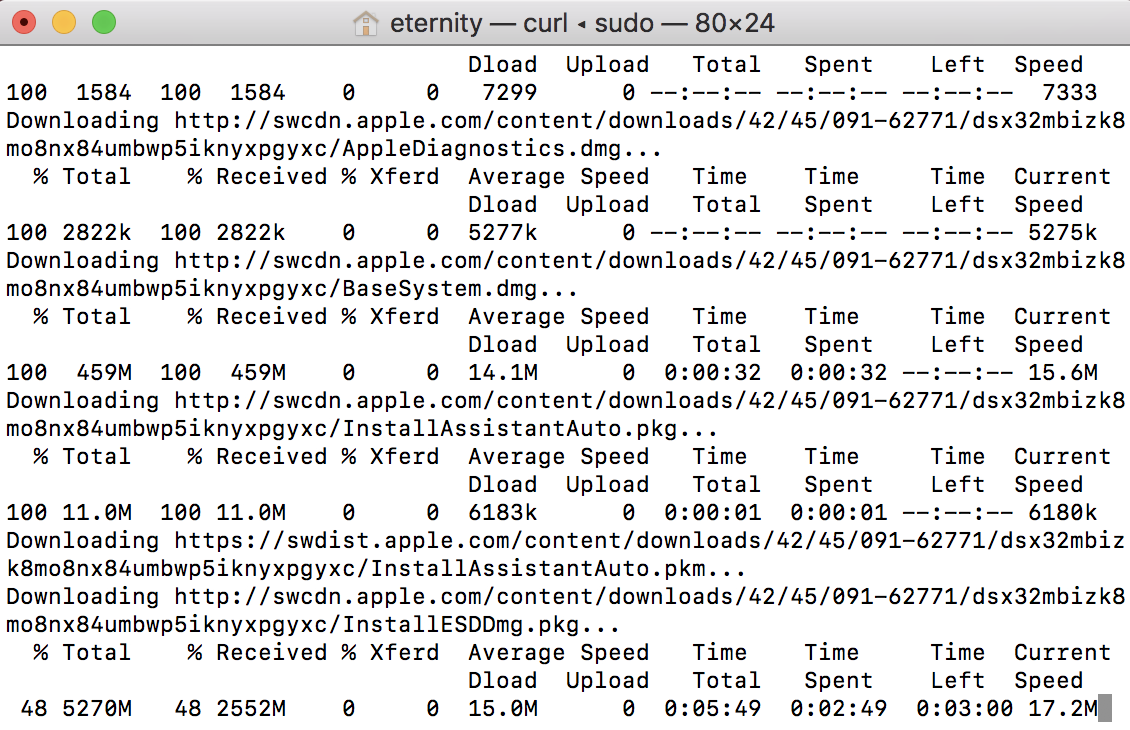Viewport: 1130px width, 730px height.
Task: Click the '6180k' current speed value
Action: (x=1063, y=512)
